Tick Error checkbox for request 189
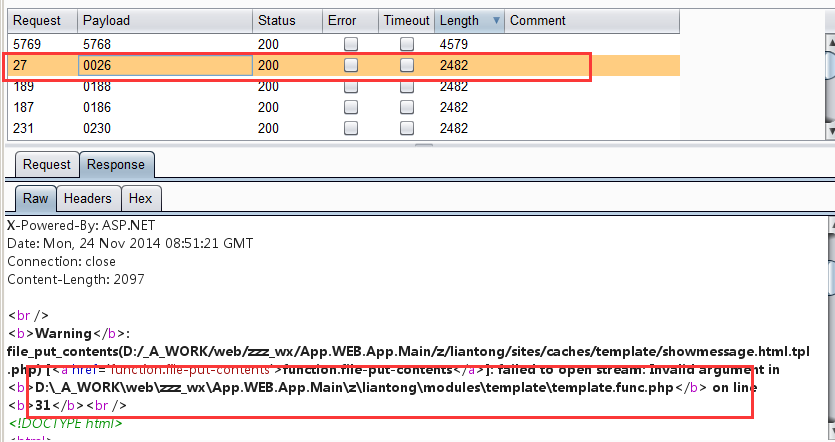835x442 pixels. [x=351, y=86]
